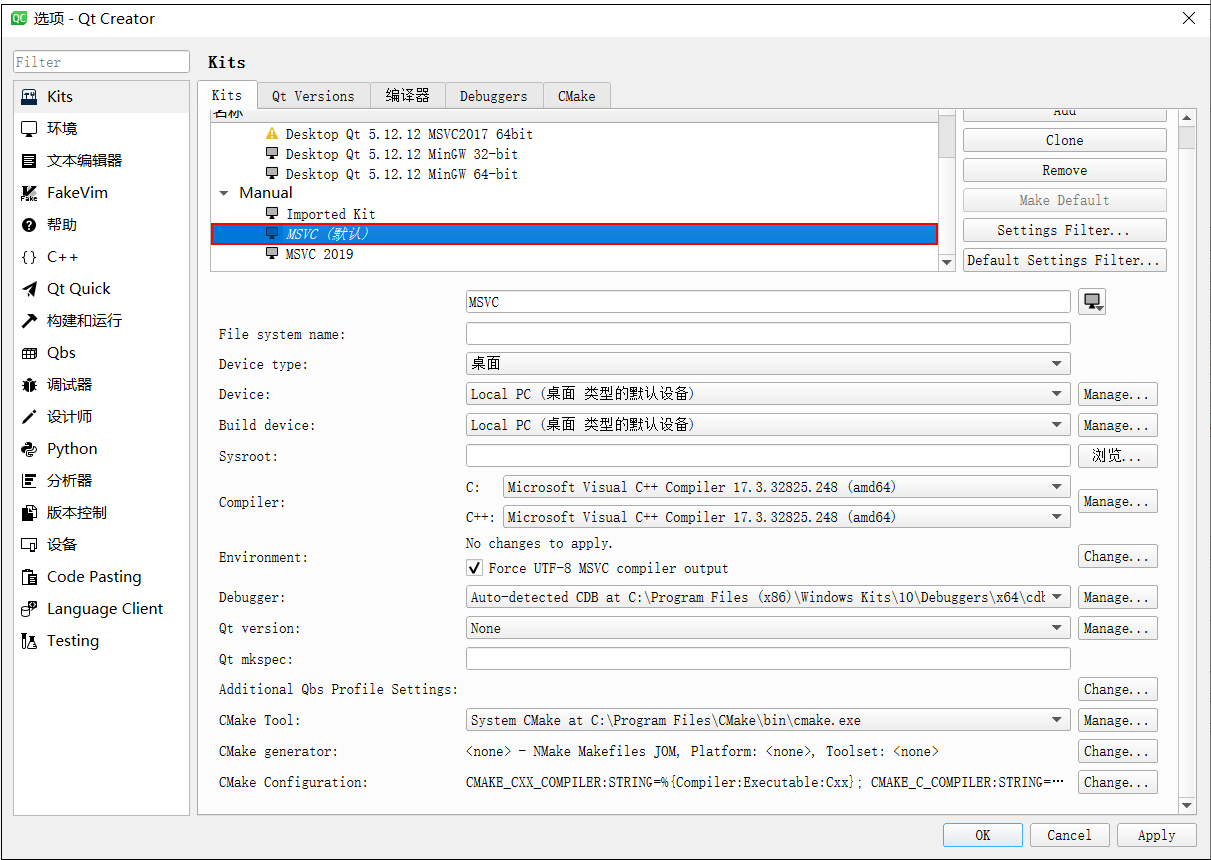Screen dimensions: 1211x860
Task: Click the Clone button
Action: (1065, 140)
